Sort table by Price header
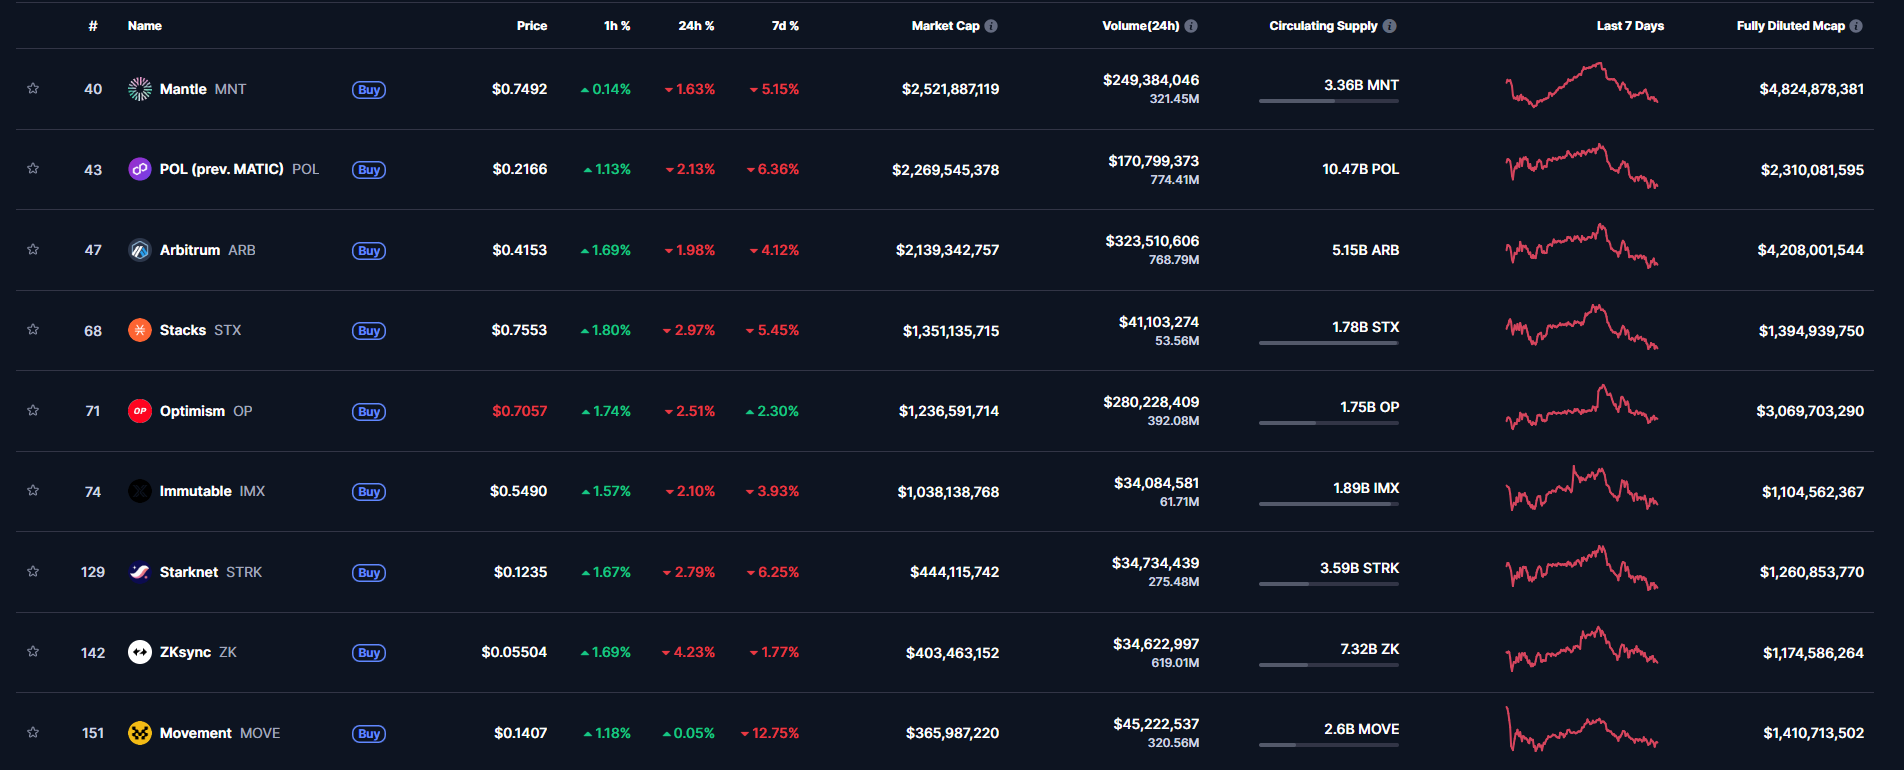This screenshot has width=1904, height=770. coord(532,26)
